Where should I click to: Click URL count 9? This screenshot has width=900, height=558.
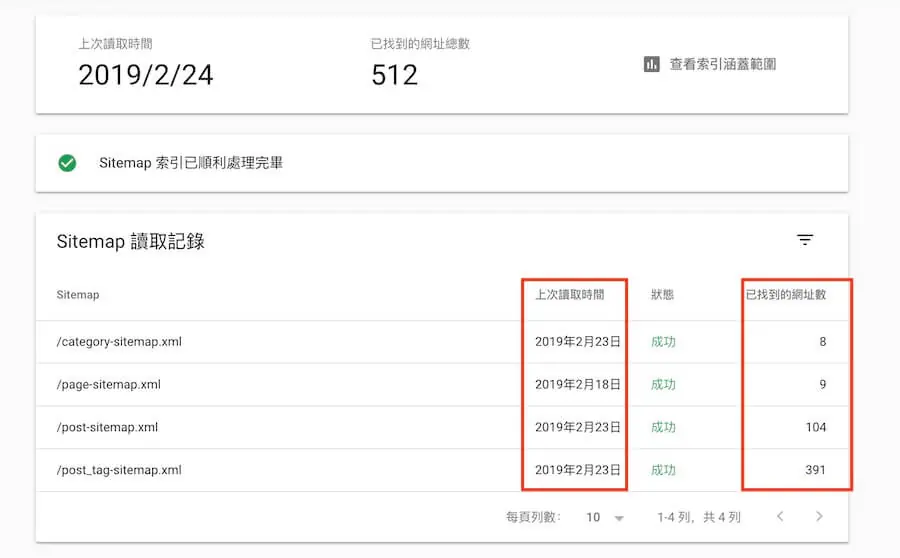[823, 385]
